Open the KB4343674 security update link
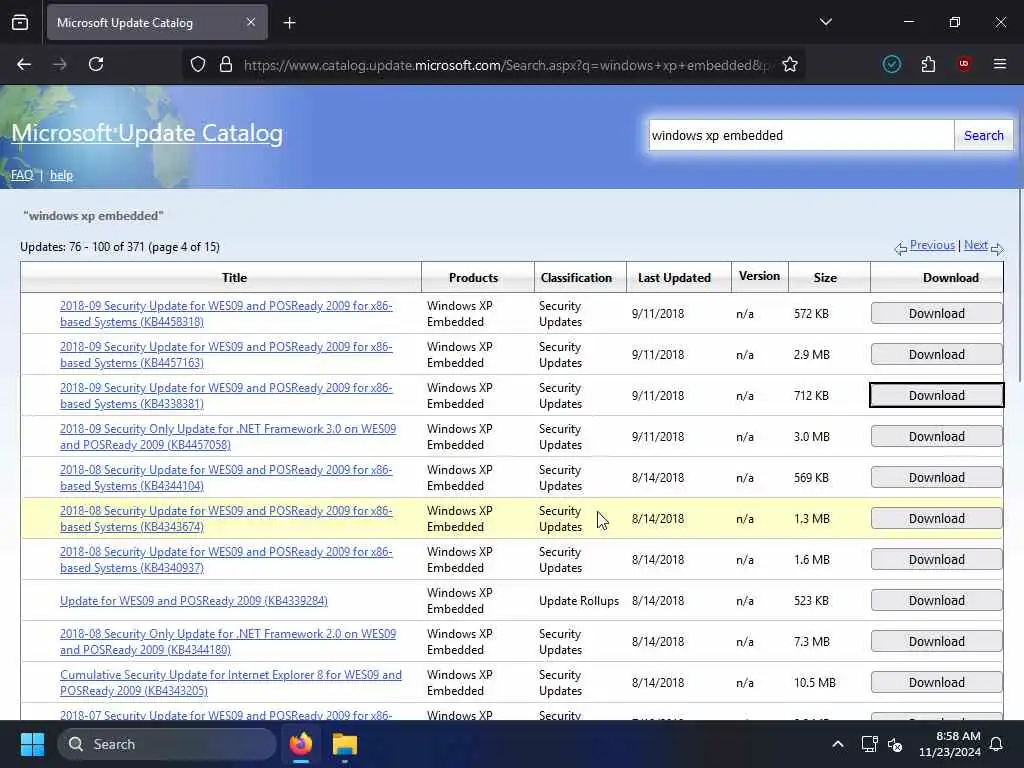This screenshot has height=768, width=1024. click(x=226, y=519)
